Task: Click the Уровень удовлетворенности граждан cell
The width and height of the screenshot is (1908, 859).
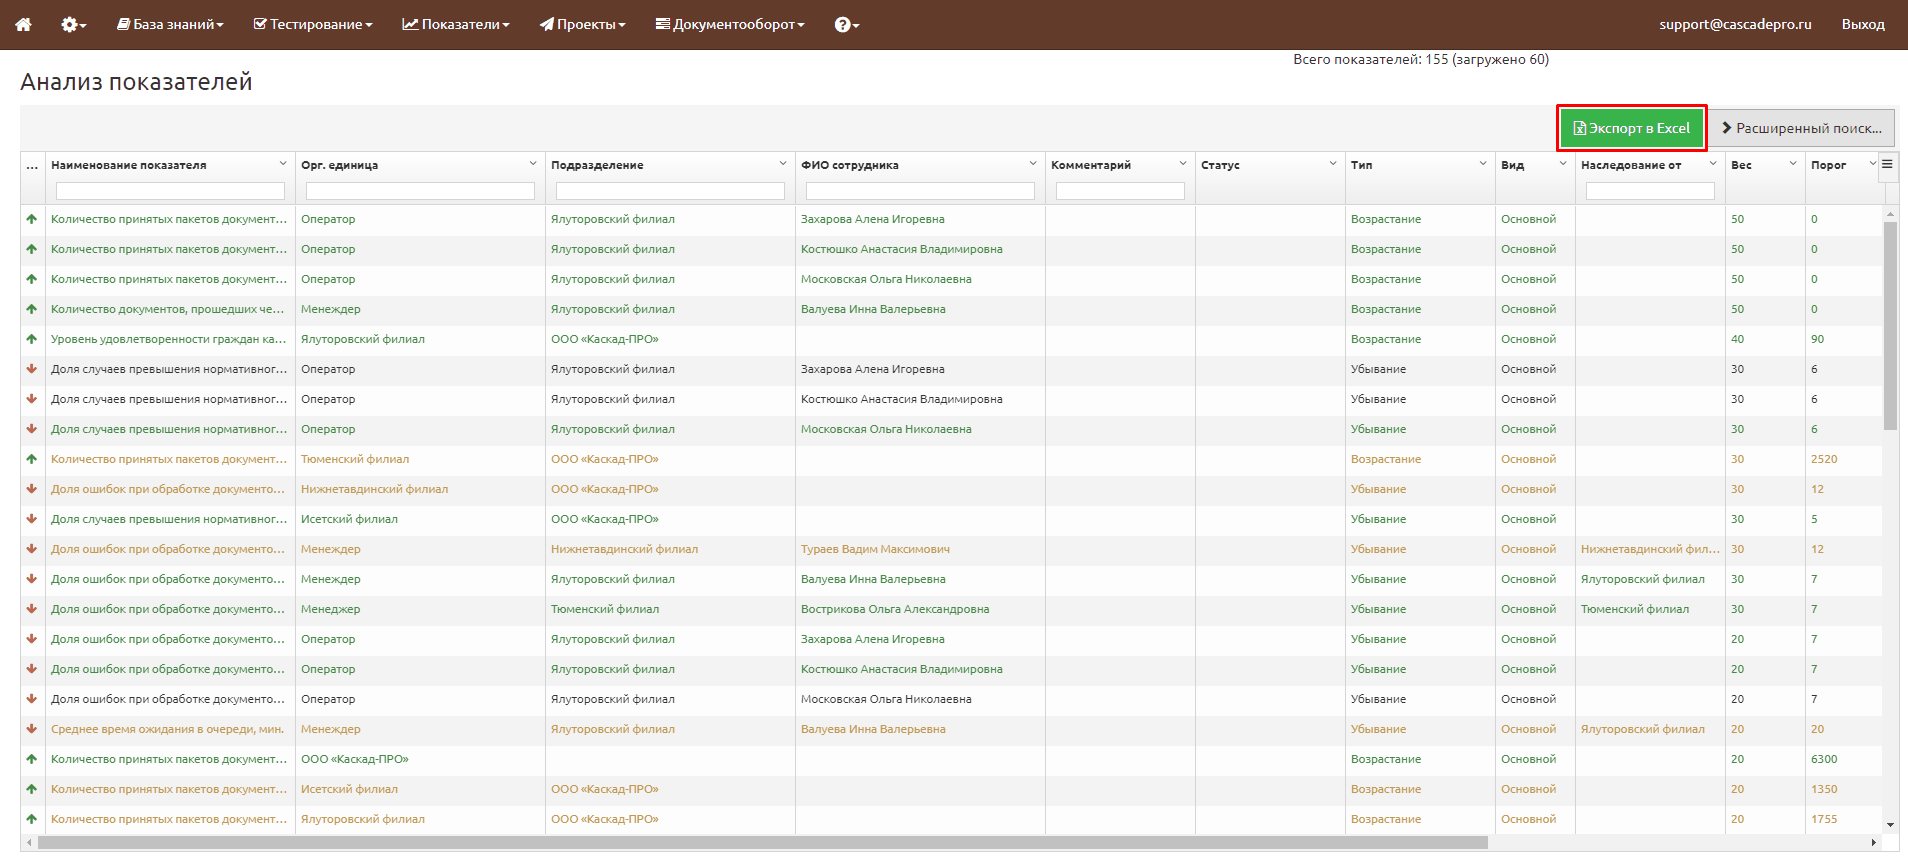Action: tap(170, 339)
